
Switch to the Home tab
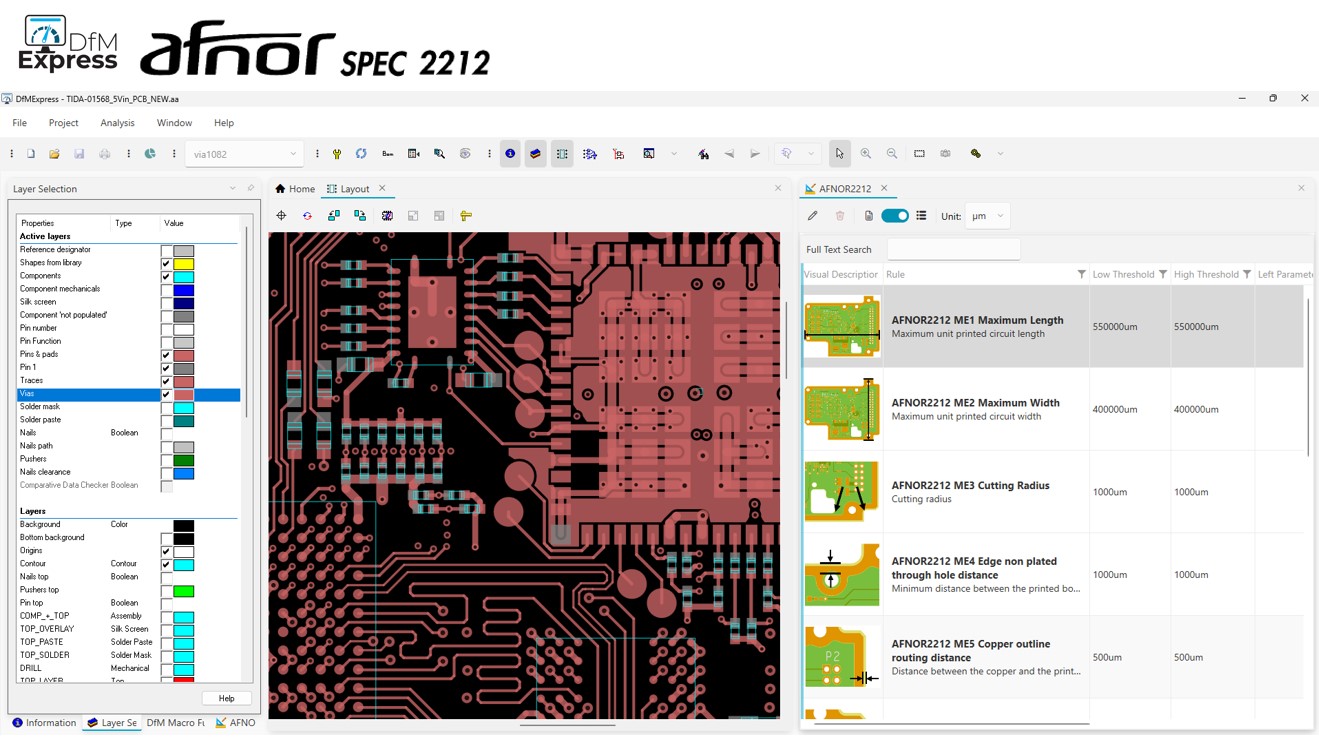coord(295,189)
